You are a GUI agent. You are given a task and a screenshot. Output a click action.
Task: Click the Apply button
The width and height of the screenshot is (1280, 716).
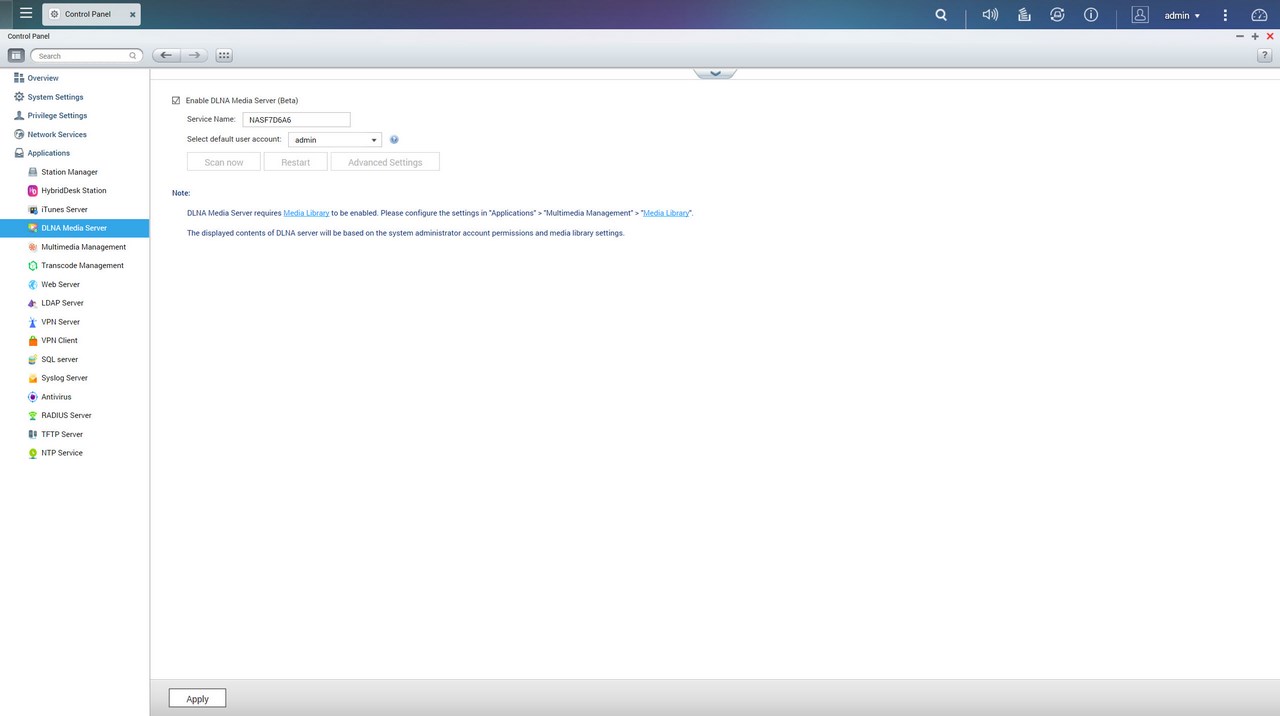coord(197,698)
